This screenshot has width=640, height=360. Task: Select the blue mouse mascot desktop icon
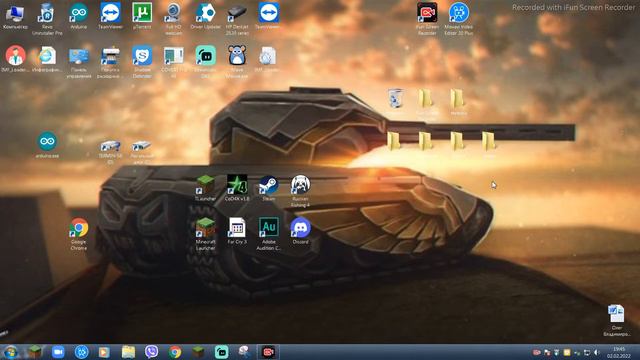click(237, 61)
